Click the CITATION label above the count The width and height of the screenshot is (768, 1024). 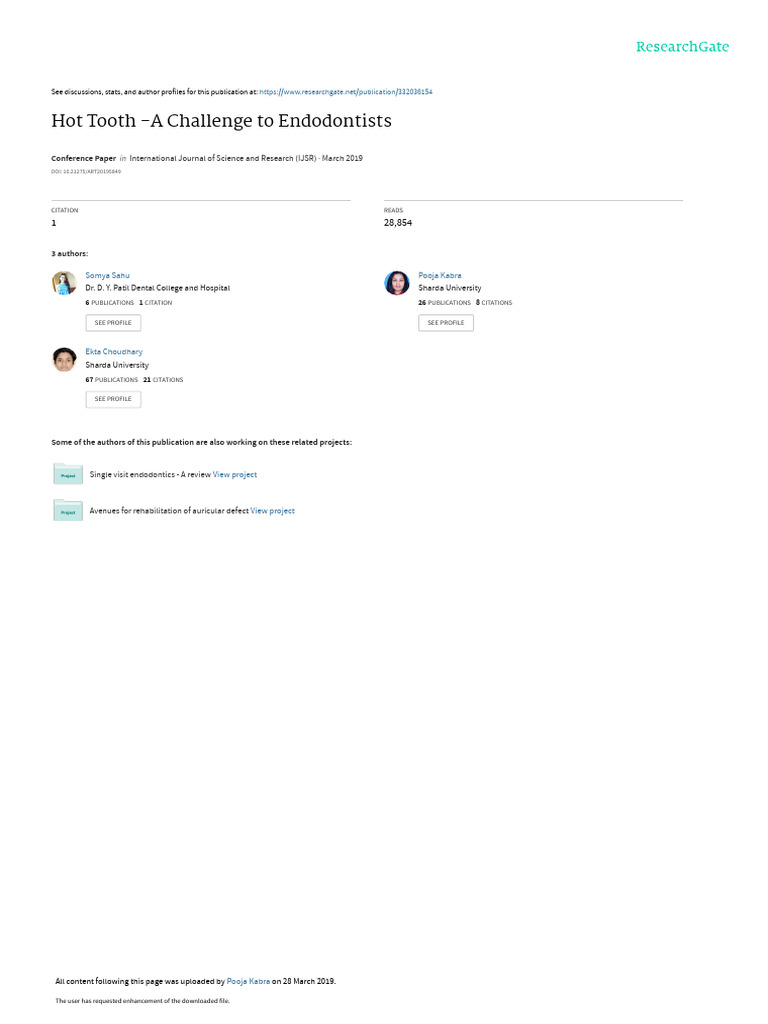click(65, 210)
